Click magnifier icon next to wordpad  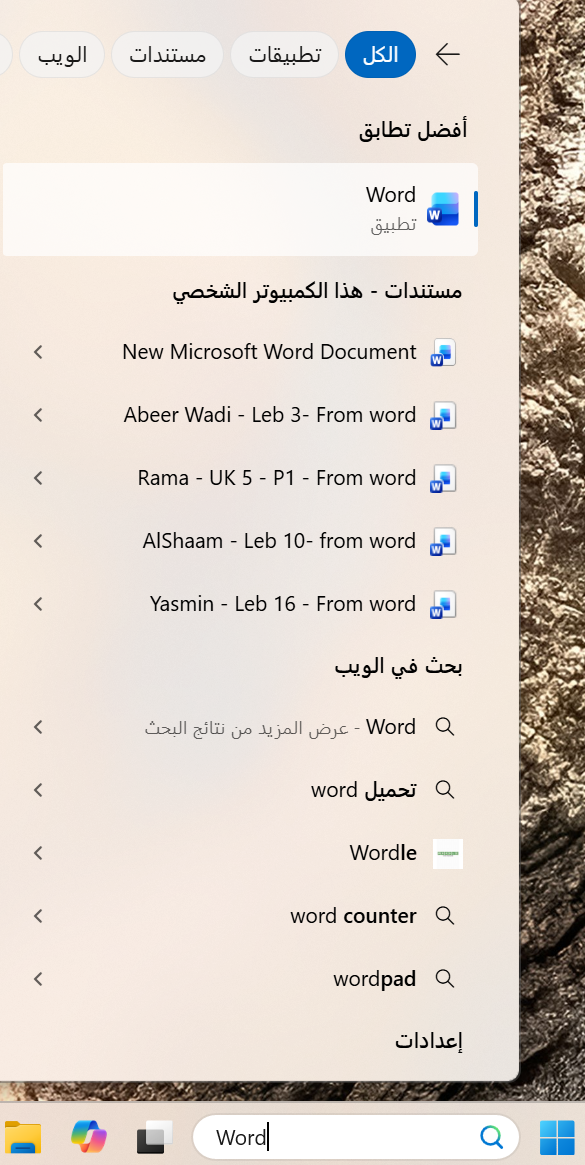[x=445, y=979]
